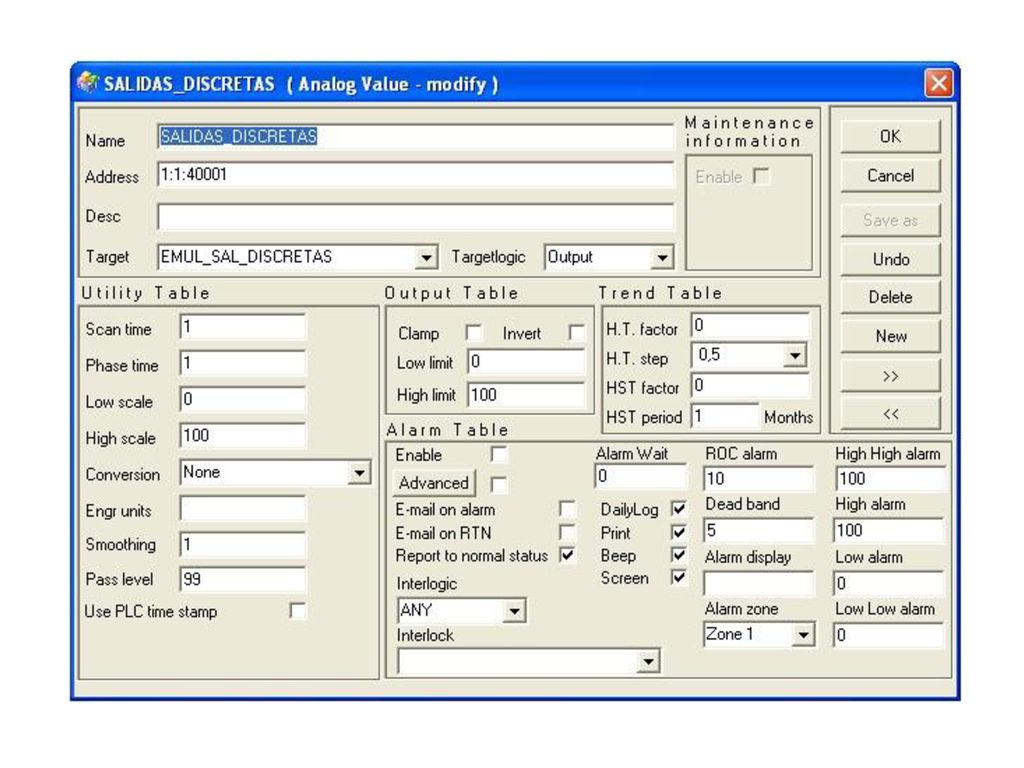Image resolution: width=1024 pixels, height=768 pixels.
Task: Click the Utility Table heading
Action: [146, 293]
